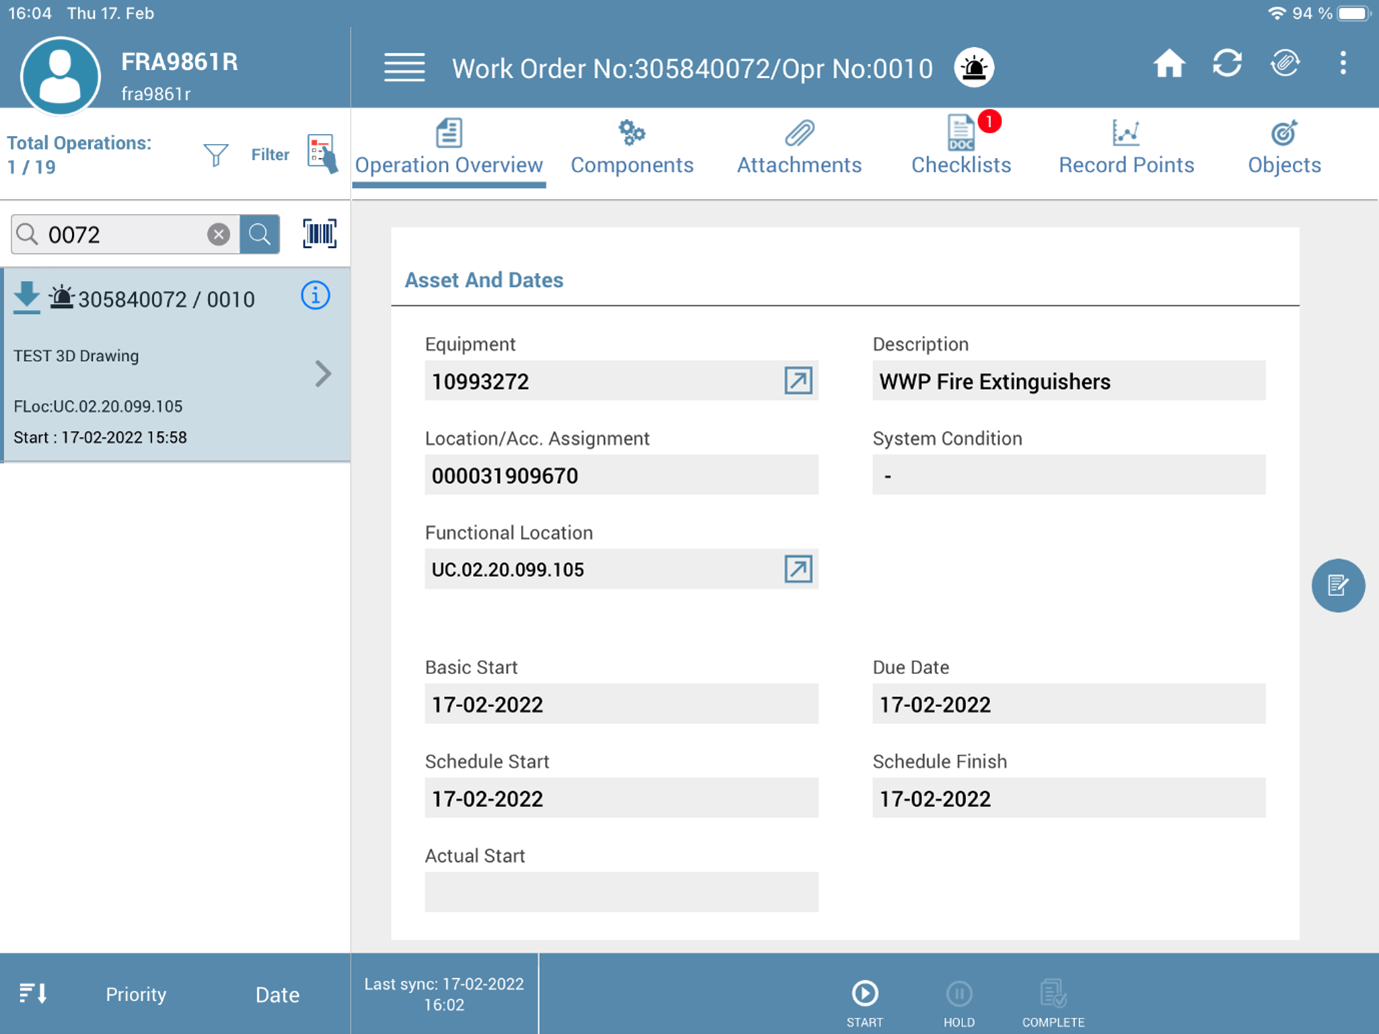
Task: Start the operation
Action: tap(864, 1001)
